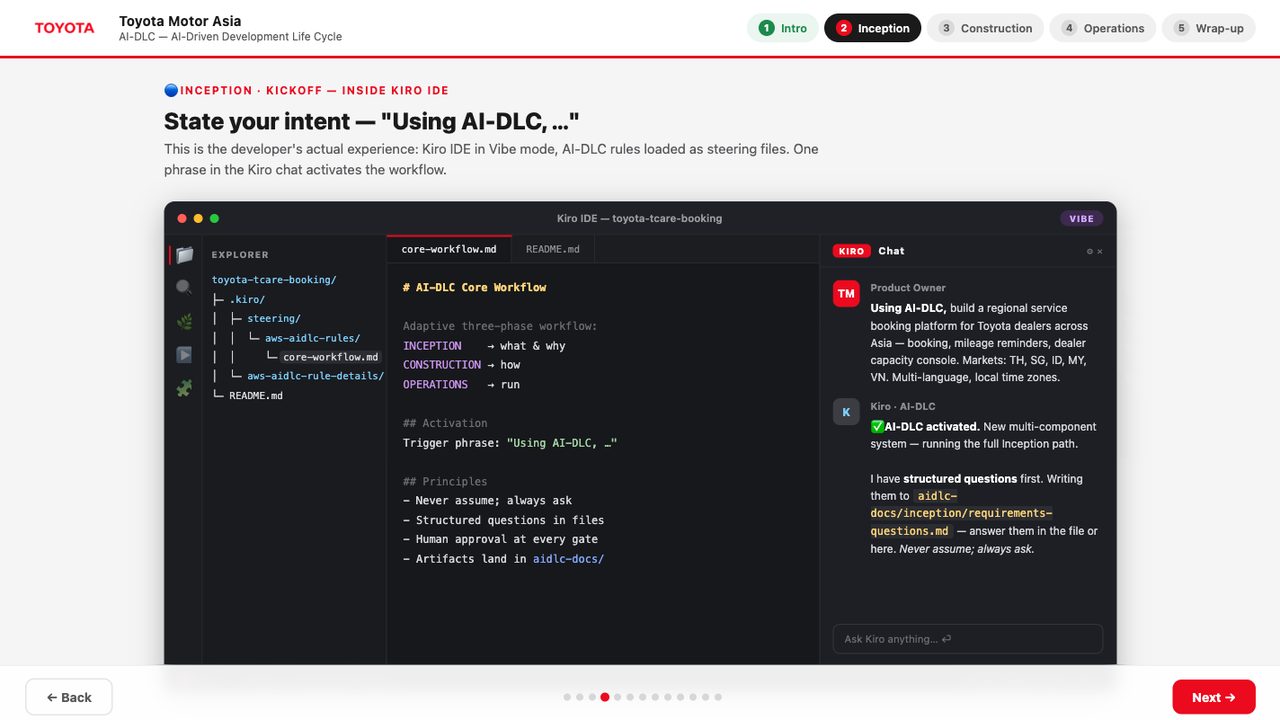This screenshot has height=720, width=1280.
Task: Click the active red pagination dot
Action: (x=605, y=697)
